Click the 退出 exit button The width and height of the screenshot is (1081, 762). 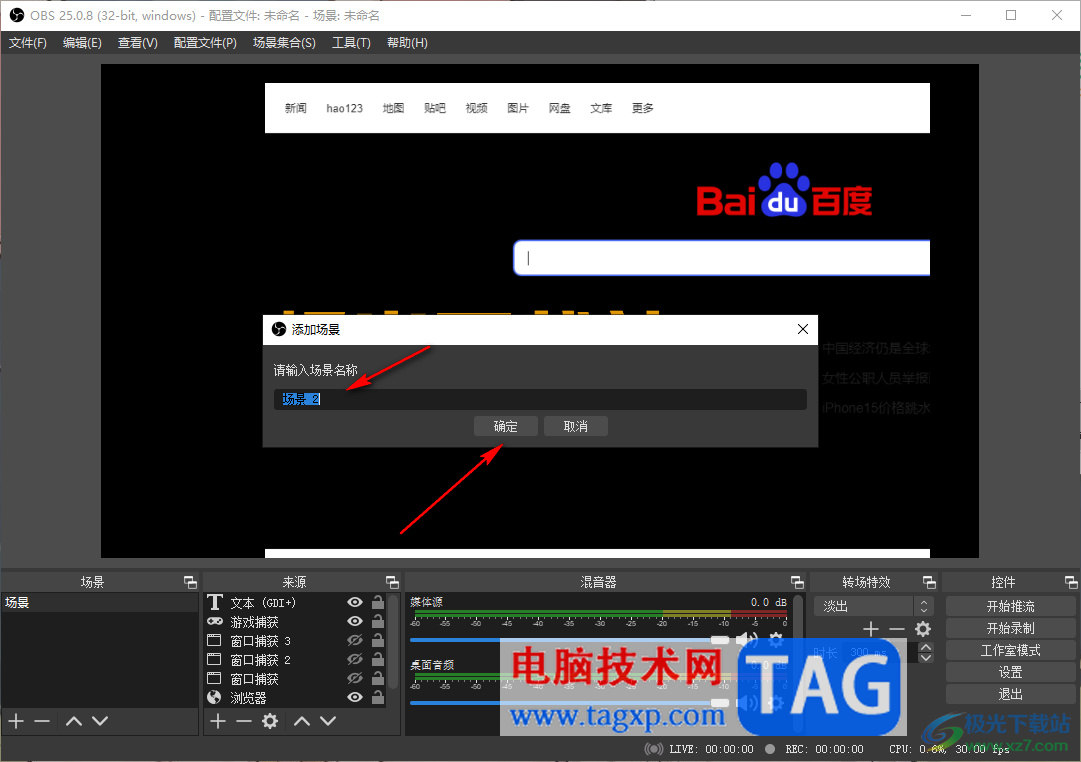1010,694
